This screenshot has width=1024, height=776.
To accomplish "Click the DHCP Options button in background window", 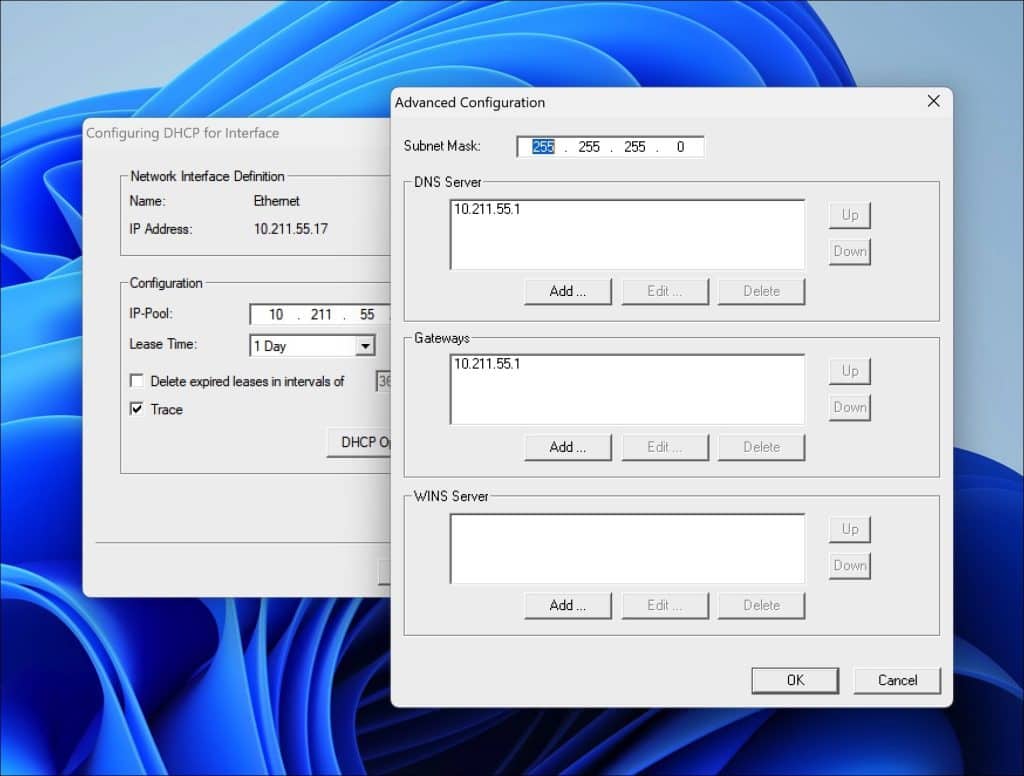I will 359,443.
